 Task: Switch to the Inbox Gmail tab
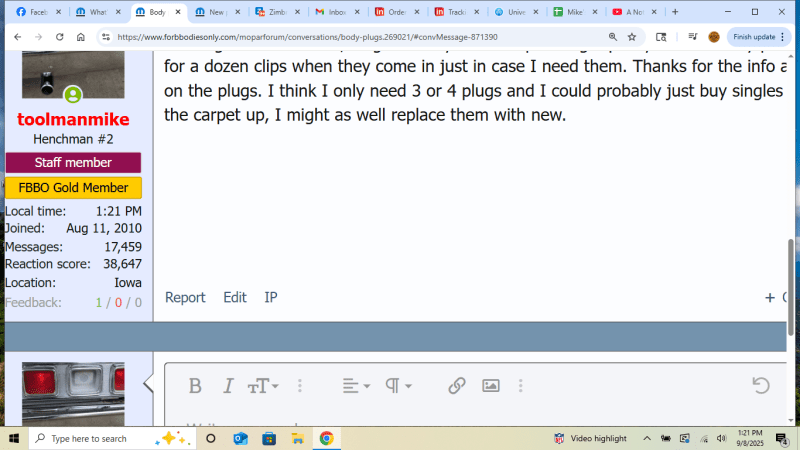point(334,12)
